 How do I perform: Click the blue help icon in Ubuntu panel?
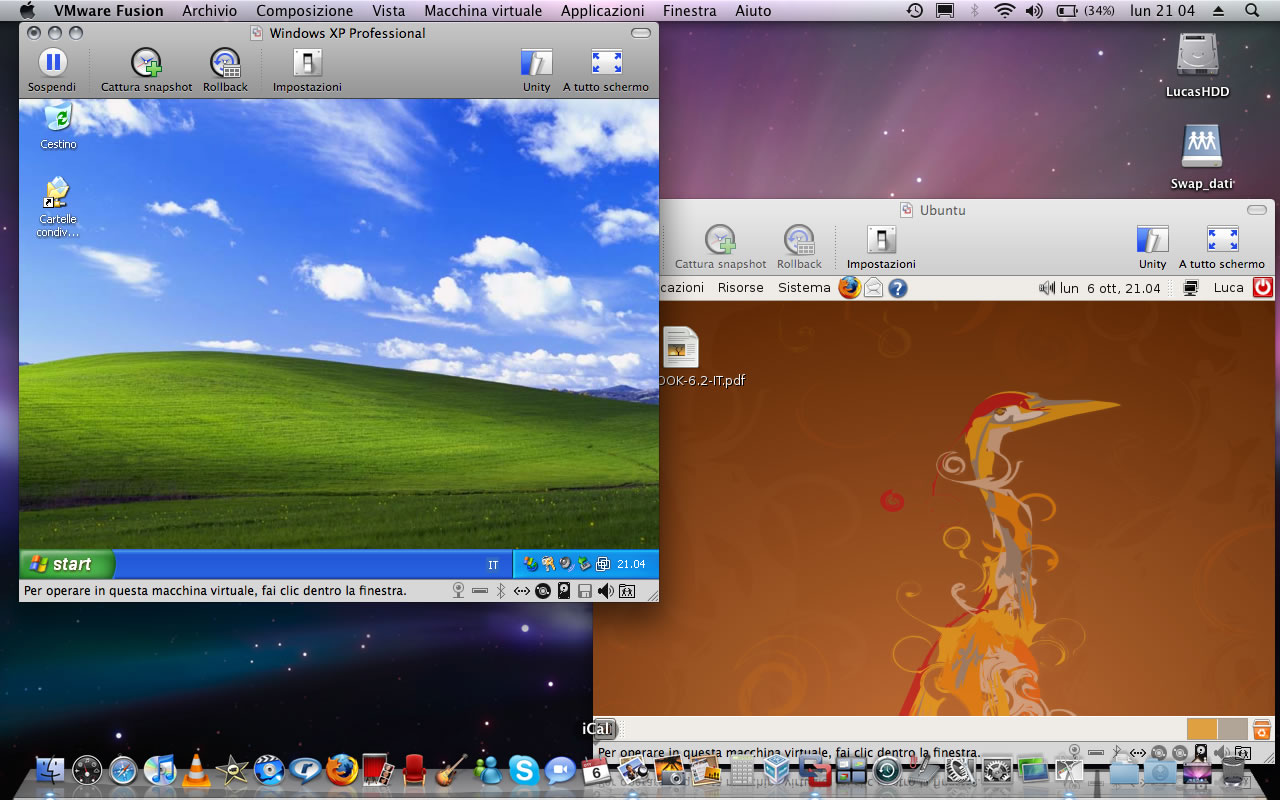898,288
